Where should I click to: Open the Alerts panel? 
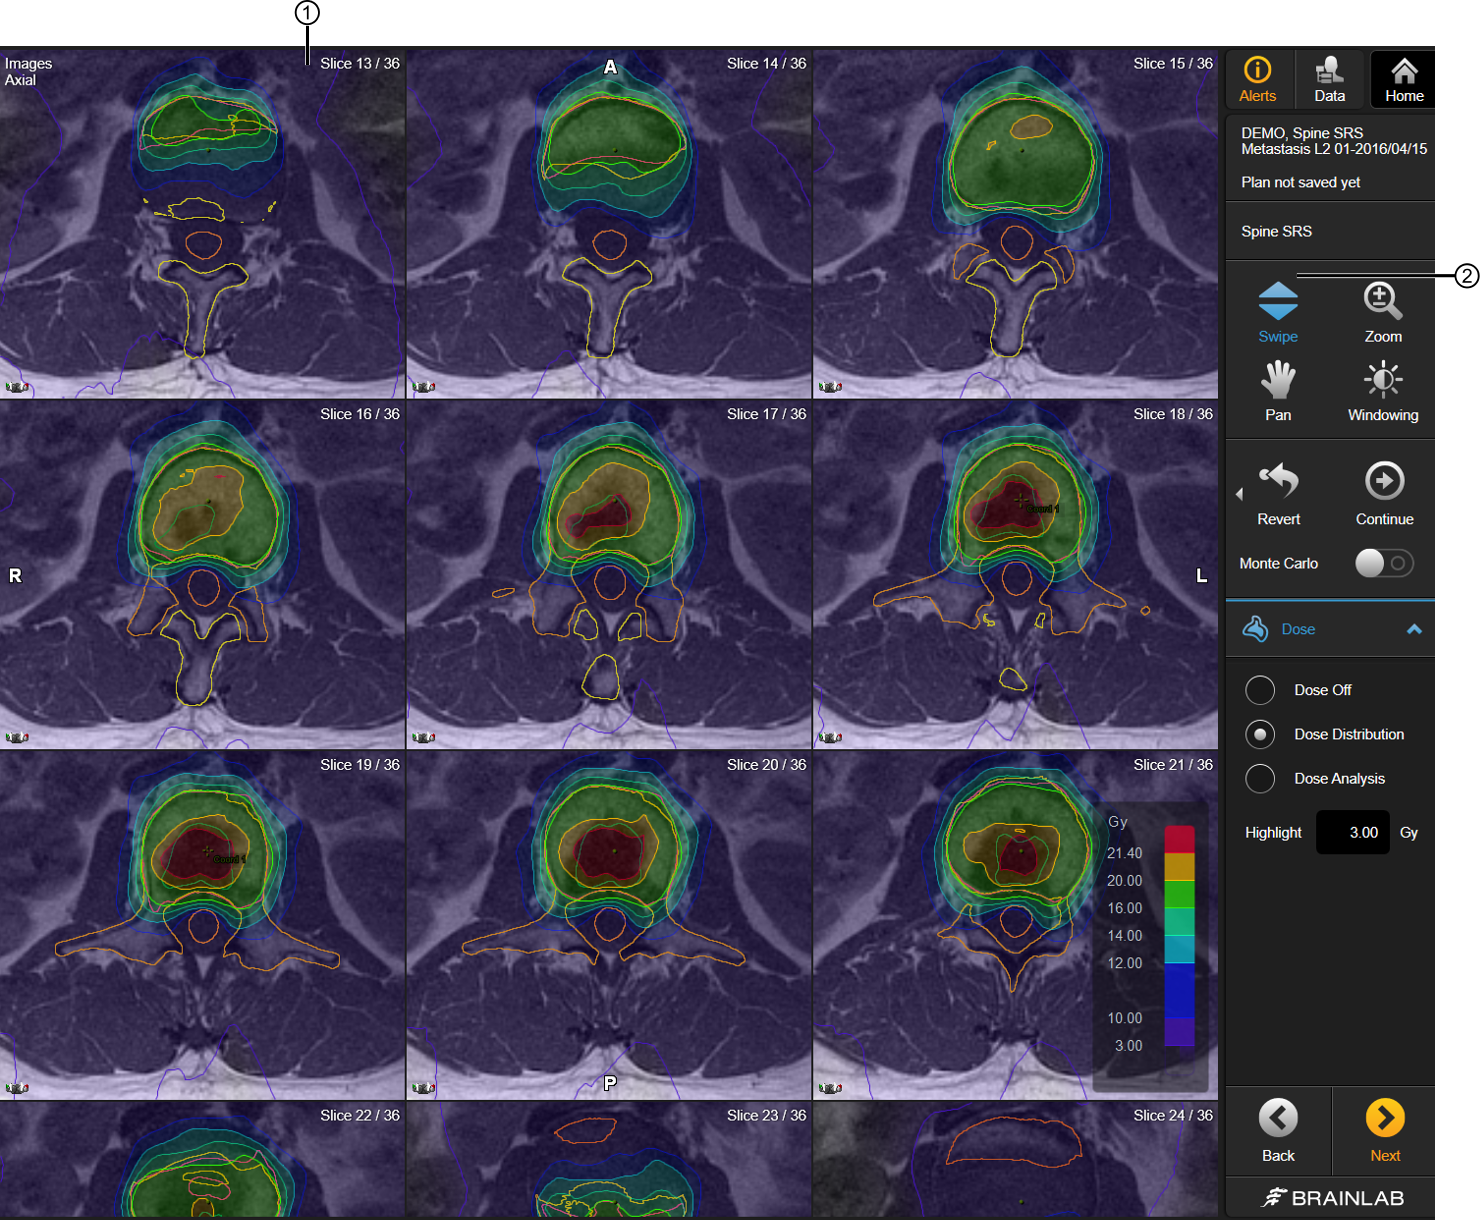click(x=1258, y=79)
